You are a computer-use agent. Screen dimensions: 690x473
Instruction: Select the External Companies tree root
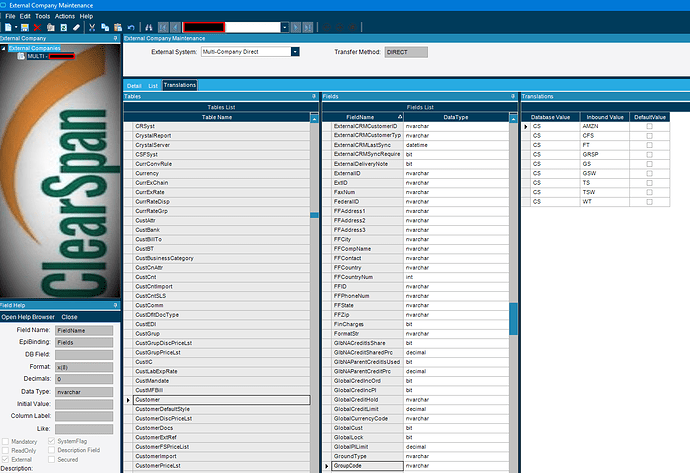coord(34,48)
